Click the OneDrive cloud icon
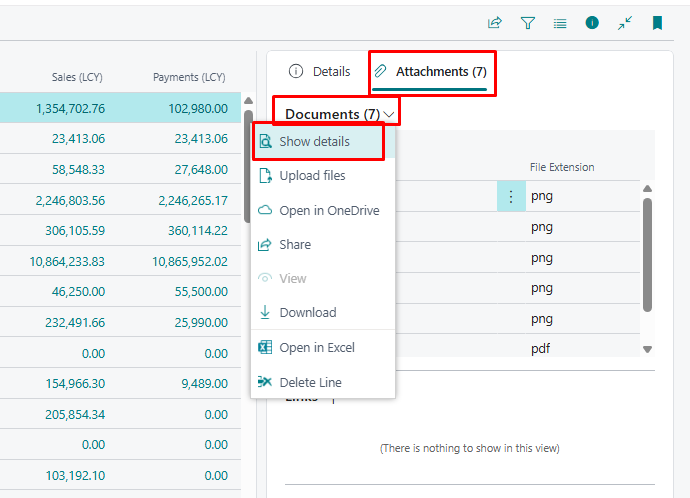 (x=265, y=210)
